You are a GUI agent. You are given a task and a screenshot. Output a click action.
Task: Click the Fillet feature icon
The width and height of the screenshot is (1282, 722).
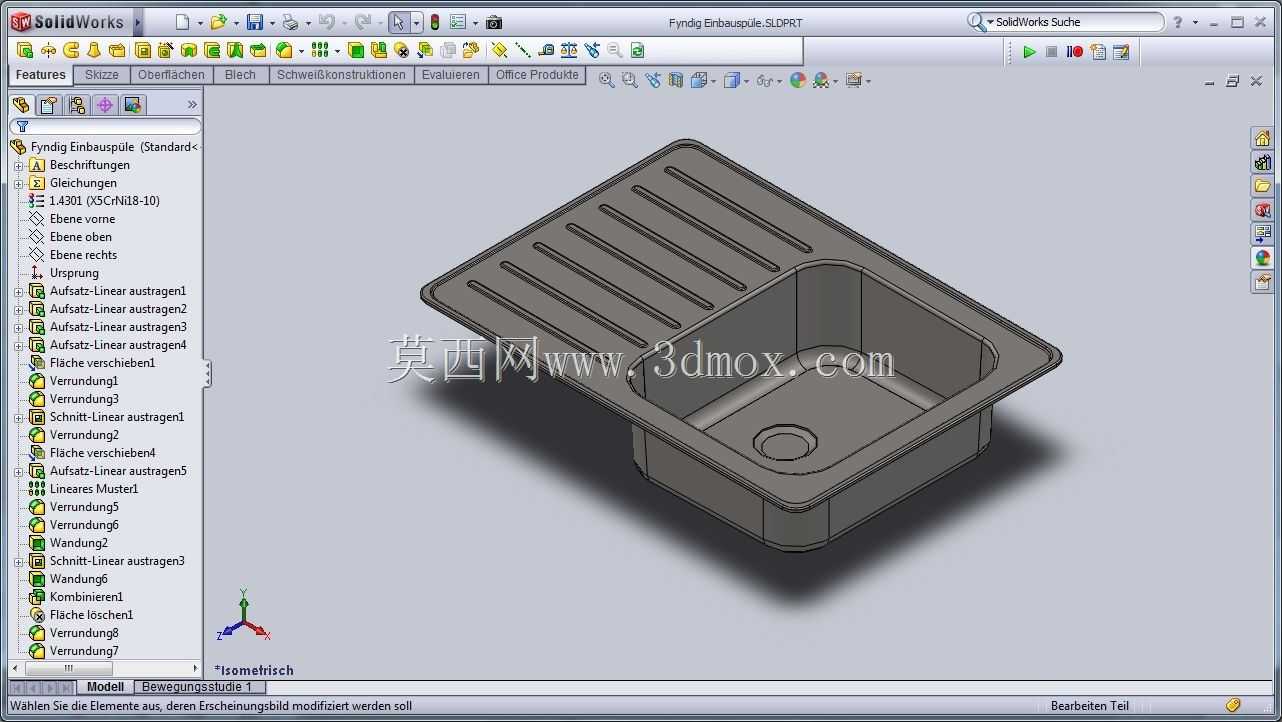point(284,50)
